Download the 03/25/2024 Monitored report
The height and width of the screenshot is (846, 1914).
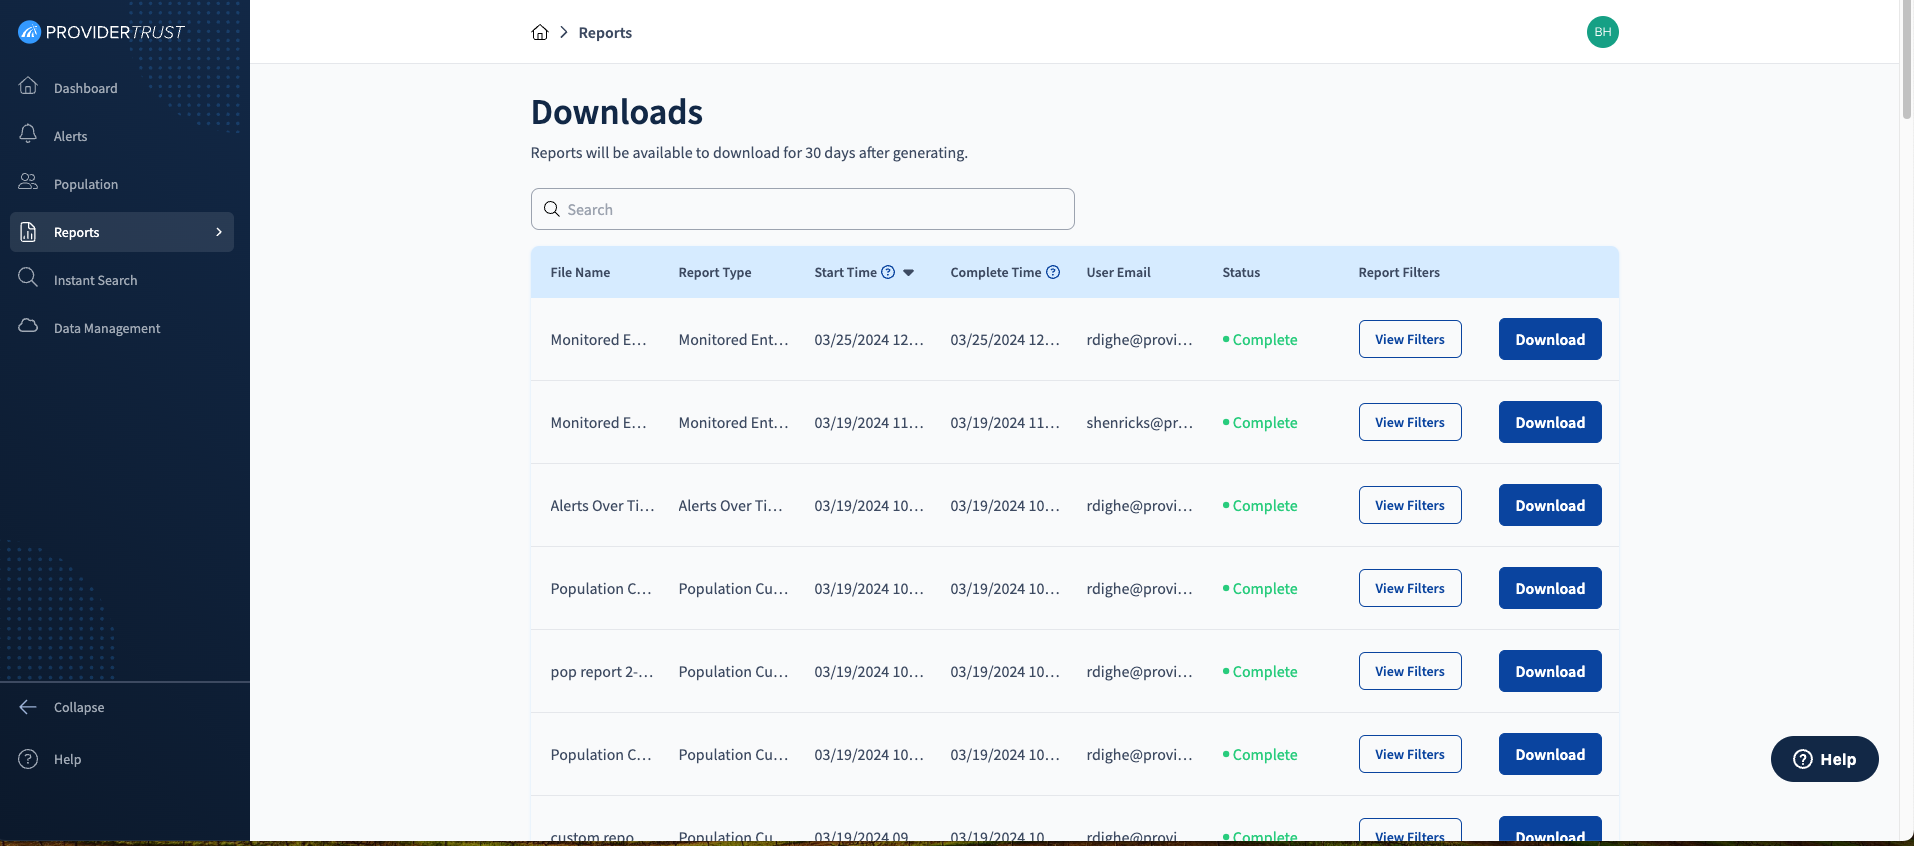1550,339
